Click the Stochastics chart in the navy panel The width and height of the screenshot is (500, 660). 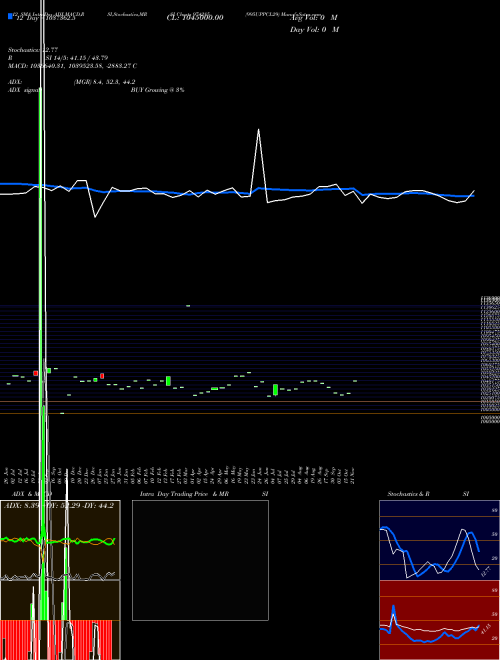(x=439, y=540)
